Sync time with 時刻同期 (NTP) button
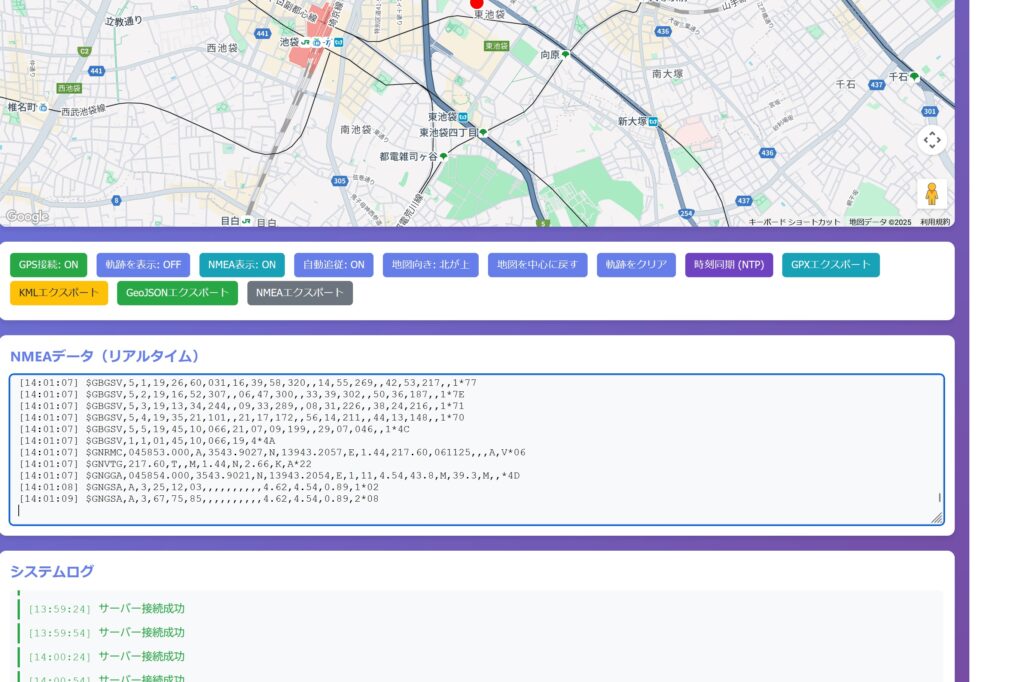Viewport: 1024px width, 682px height. pyautogui.click(x=729, y=265)
